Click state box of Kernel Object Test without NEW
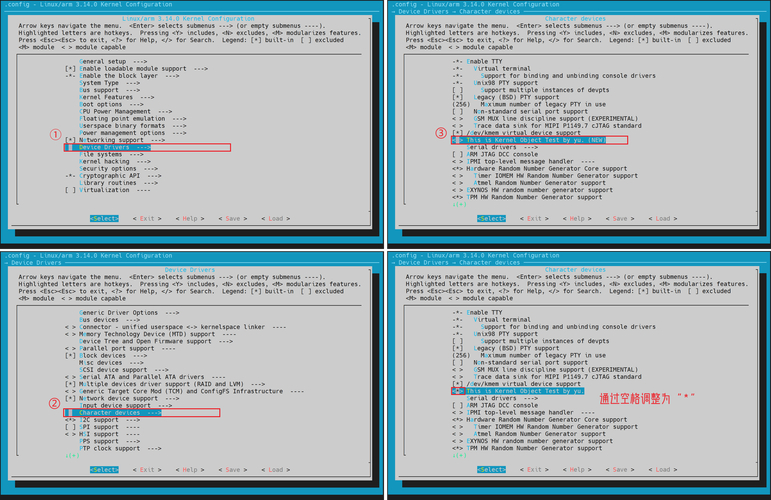771x500 pixels. click(x=458, y=391)
